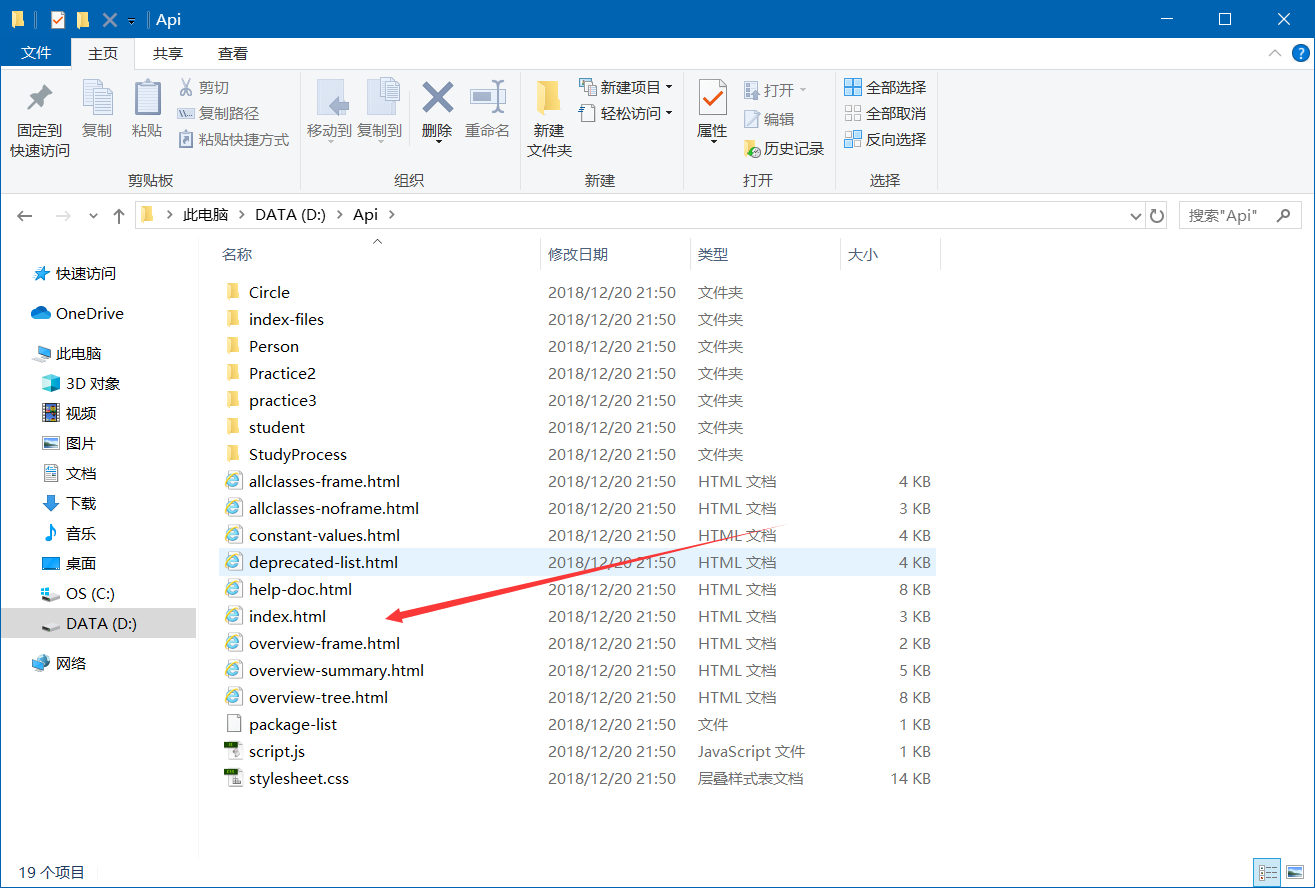Click the Up one level arrow button

tap(119, 215)
